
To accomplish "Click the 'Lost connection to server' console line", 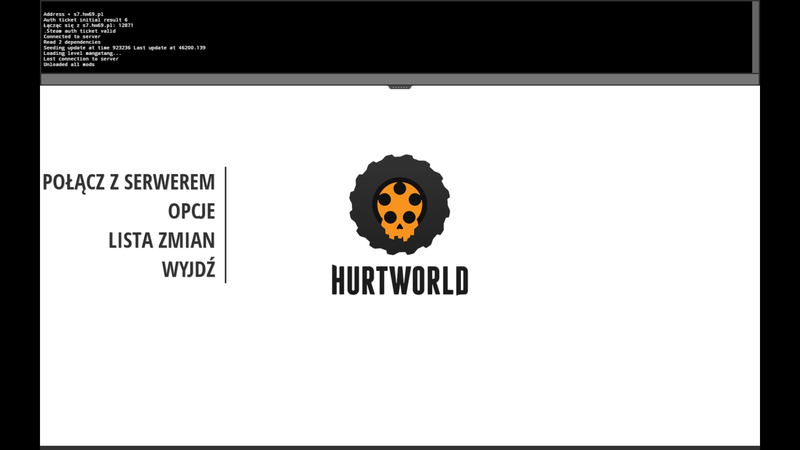I will (x=81, y=59).
